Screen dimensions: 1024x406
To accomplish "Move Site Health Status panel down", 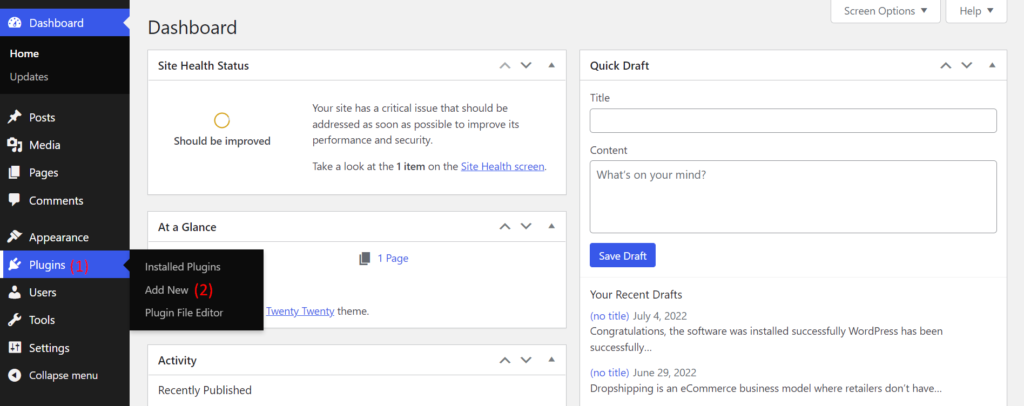I will (526, 65).
